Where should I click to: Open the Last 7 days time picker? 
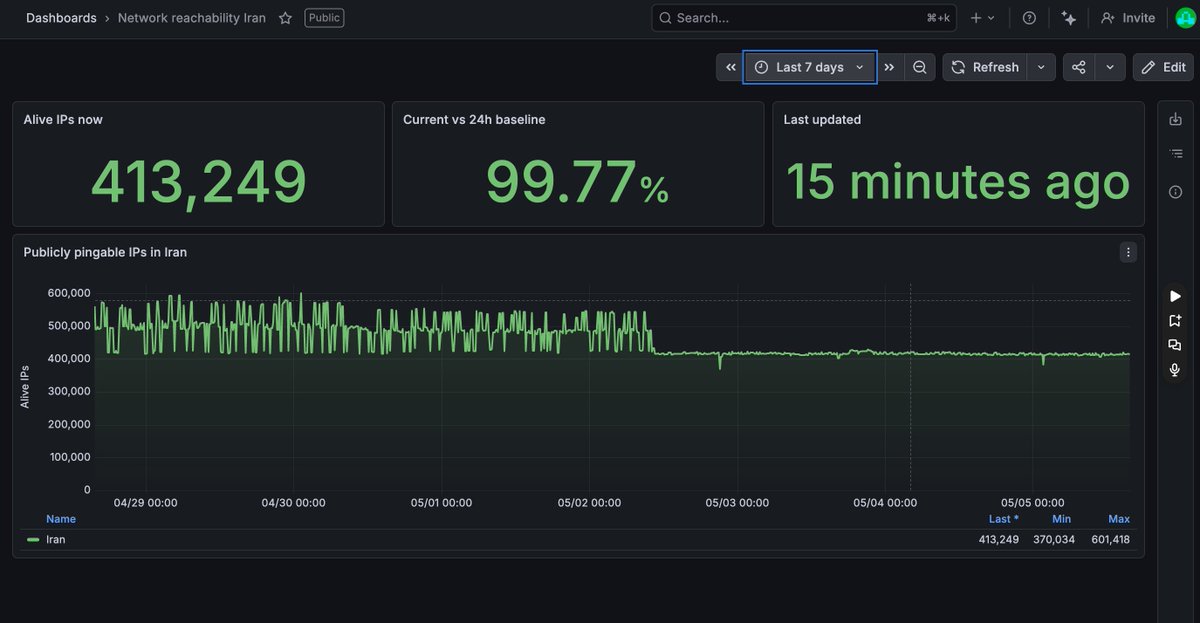click(809, 67)
